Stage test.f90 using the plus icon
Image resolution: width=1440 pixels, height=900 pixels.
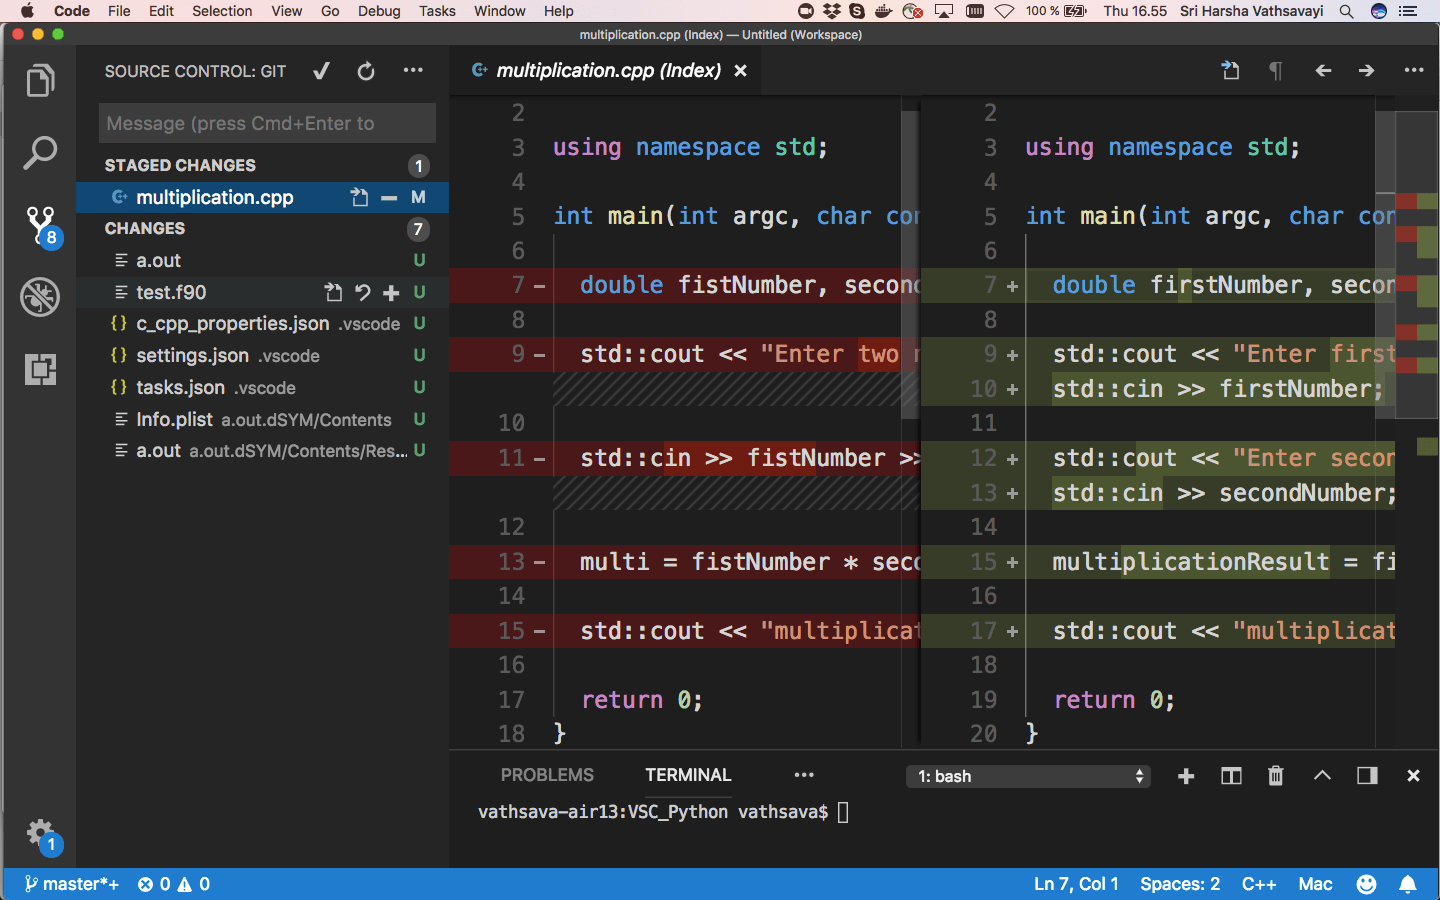pyautogui.click(x=390, y=292)
